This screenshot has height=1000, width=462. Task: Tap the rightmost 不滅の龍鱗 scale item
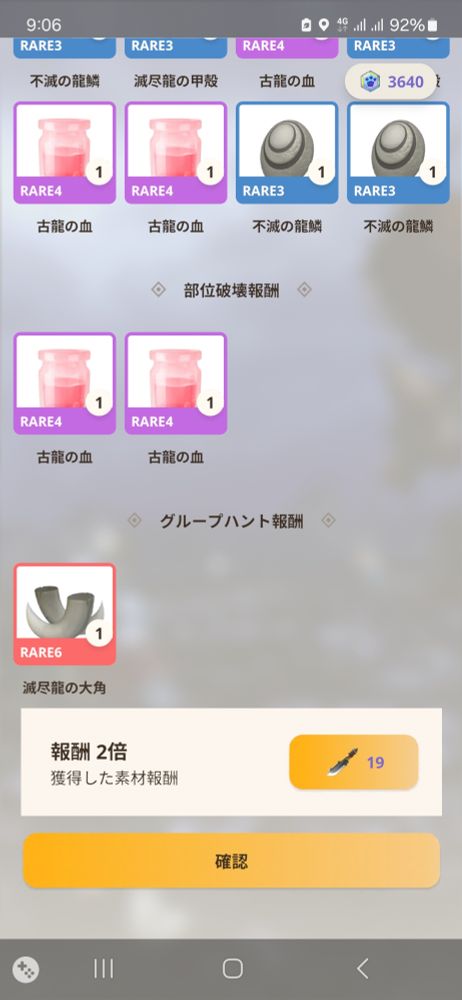[x=398, y=152]
